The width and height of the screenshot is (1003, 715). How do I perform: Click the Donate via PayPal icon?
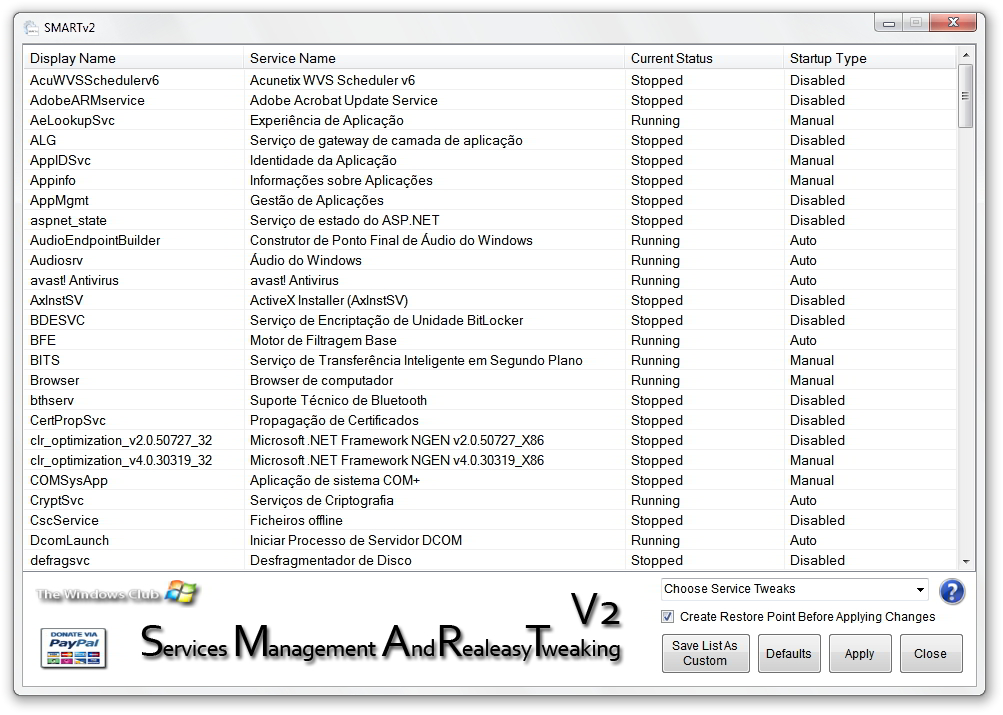tap(74, 648)
